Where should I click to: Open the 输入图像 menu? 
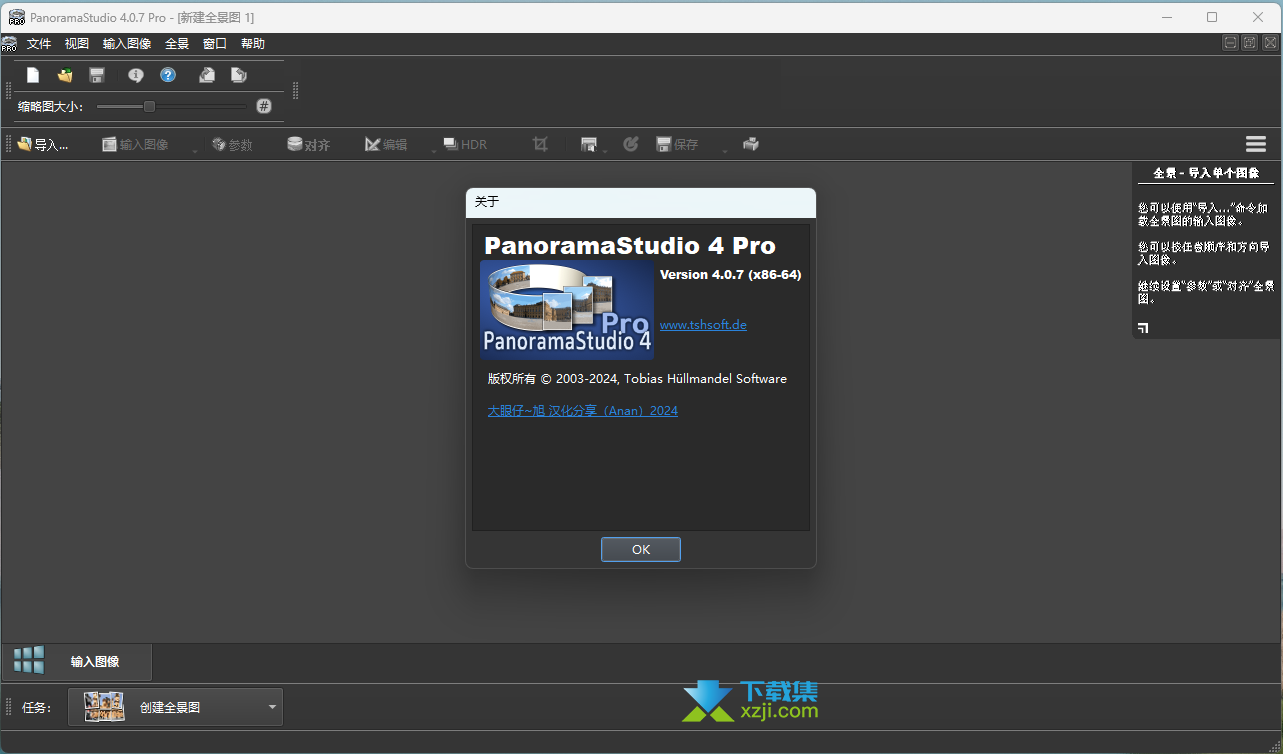(127, 44)
